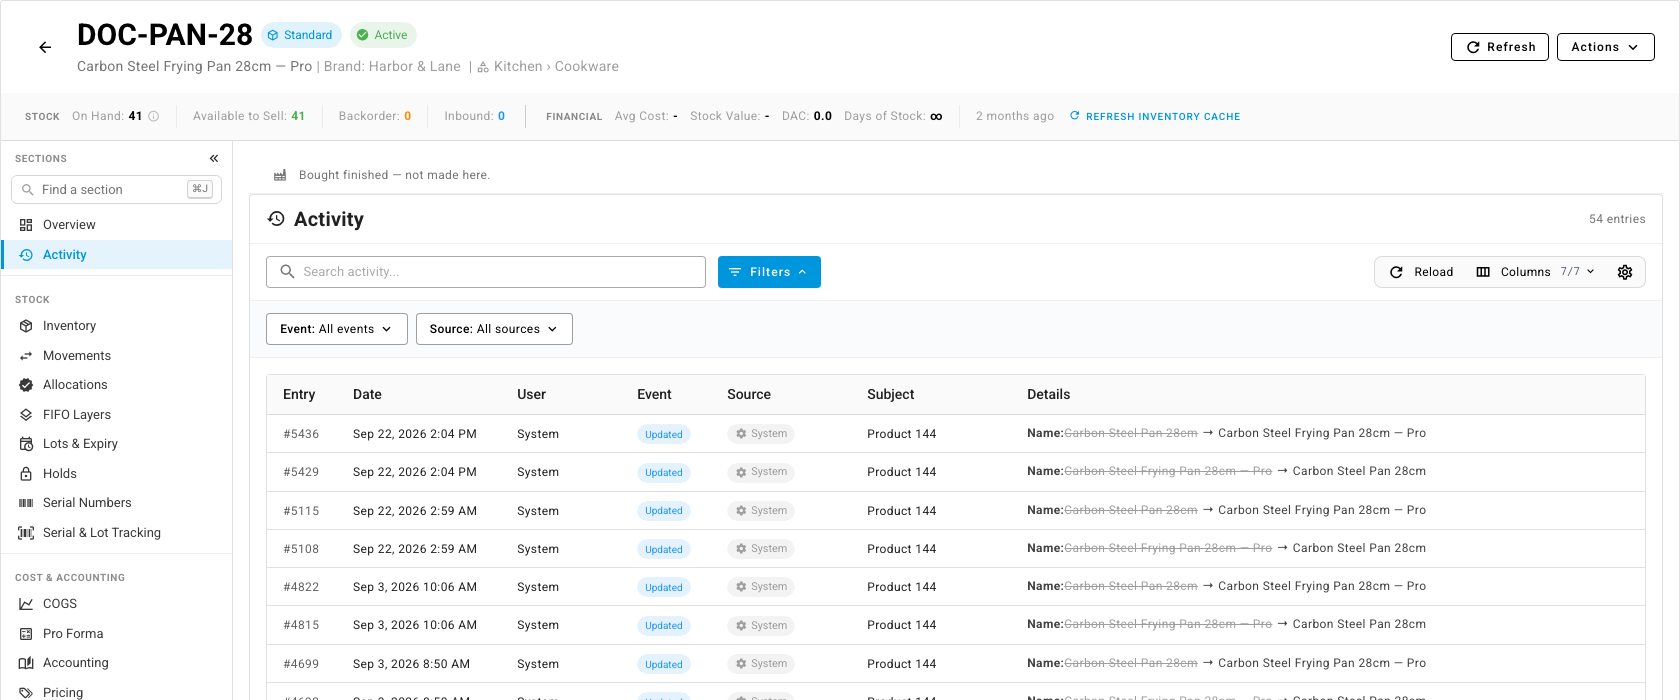The height and width of the screenshot is (700, 1680).
Task: Click the Kitchen category breadcrumb
Action: [518, 67]
